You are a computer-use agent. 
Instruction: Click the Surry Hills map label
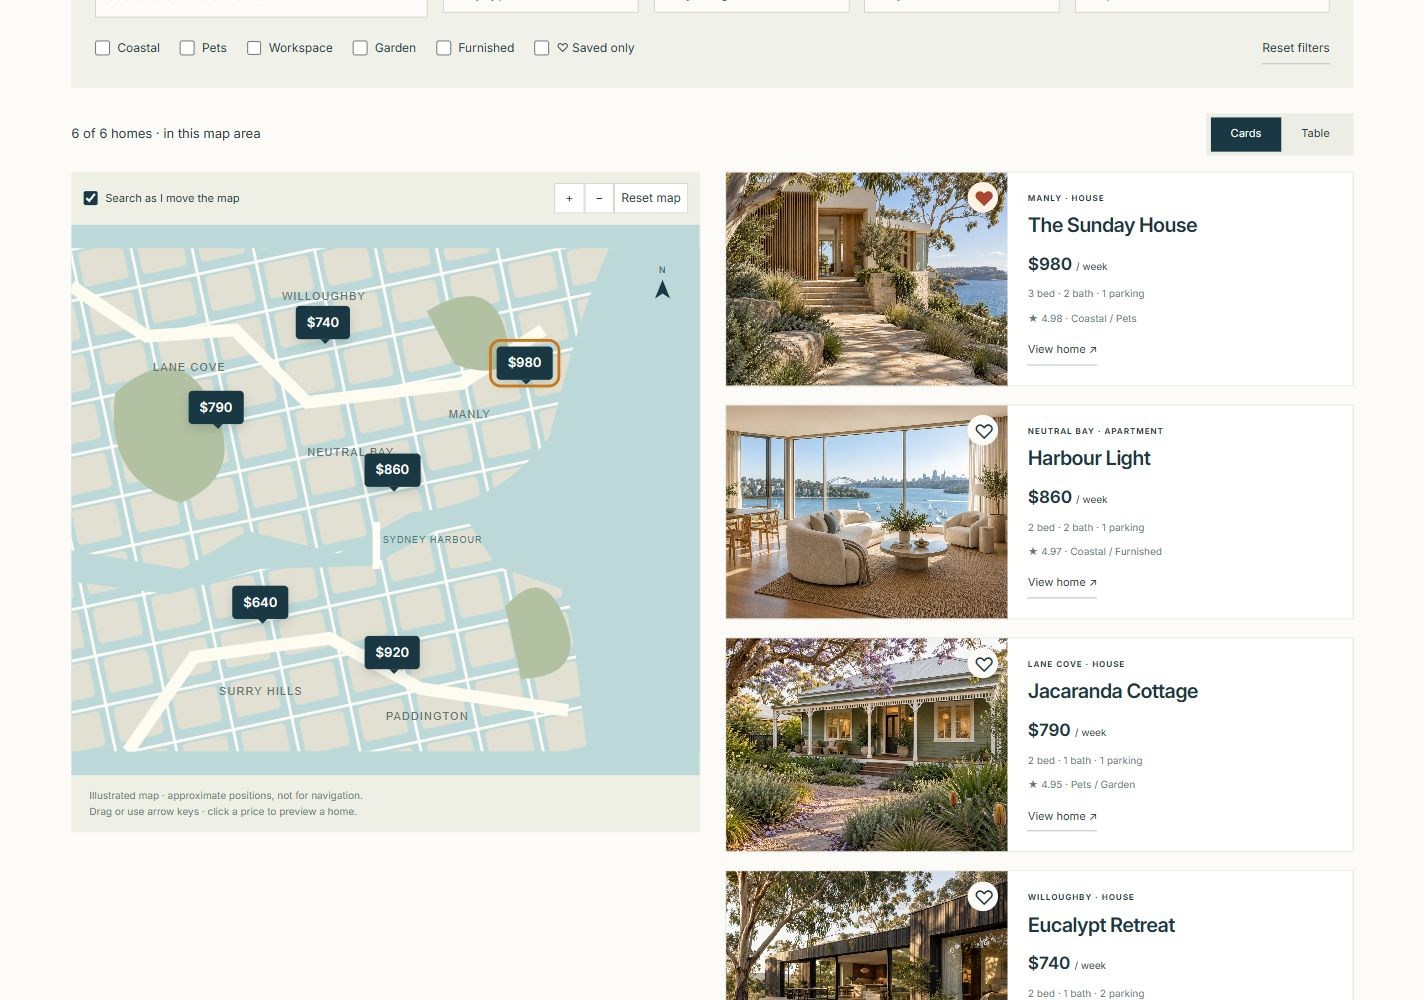pos(260,691)
